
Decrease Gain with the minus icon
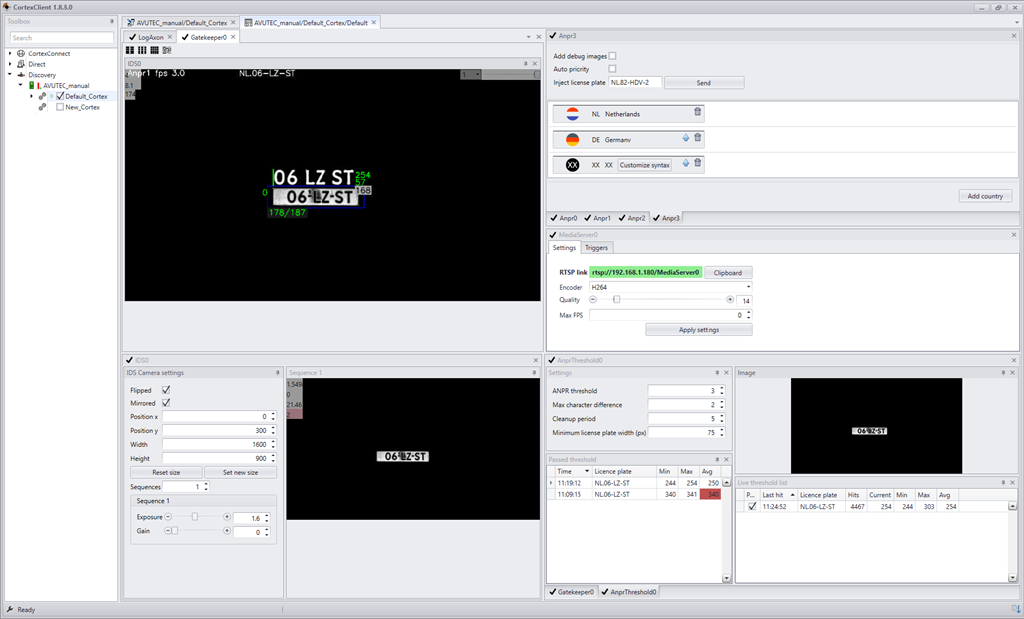(x=167, y=531)
